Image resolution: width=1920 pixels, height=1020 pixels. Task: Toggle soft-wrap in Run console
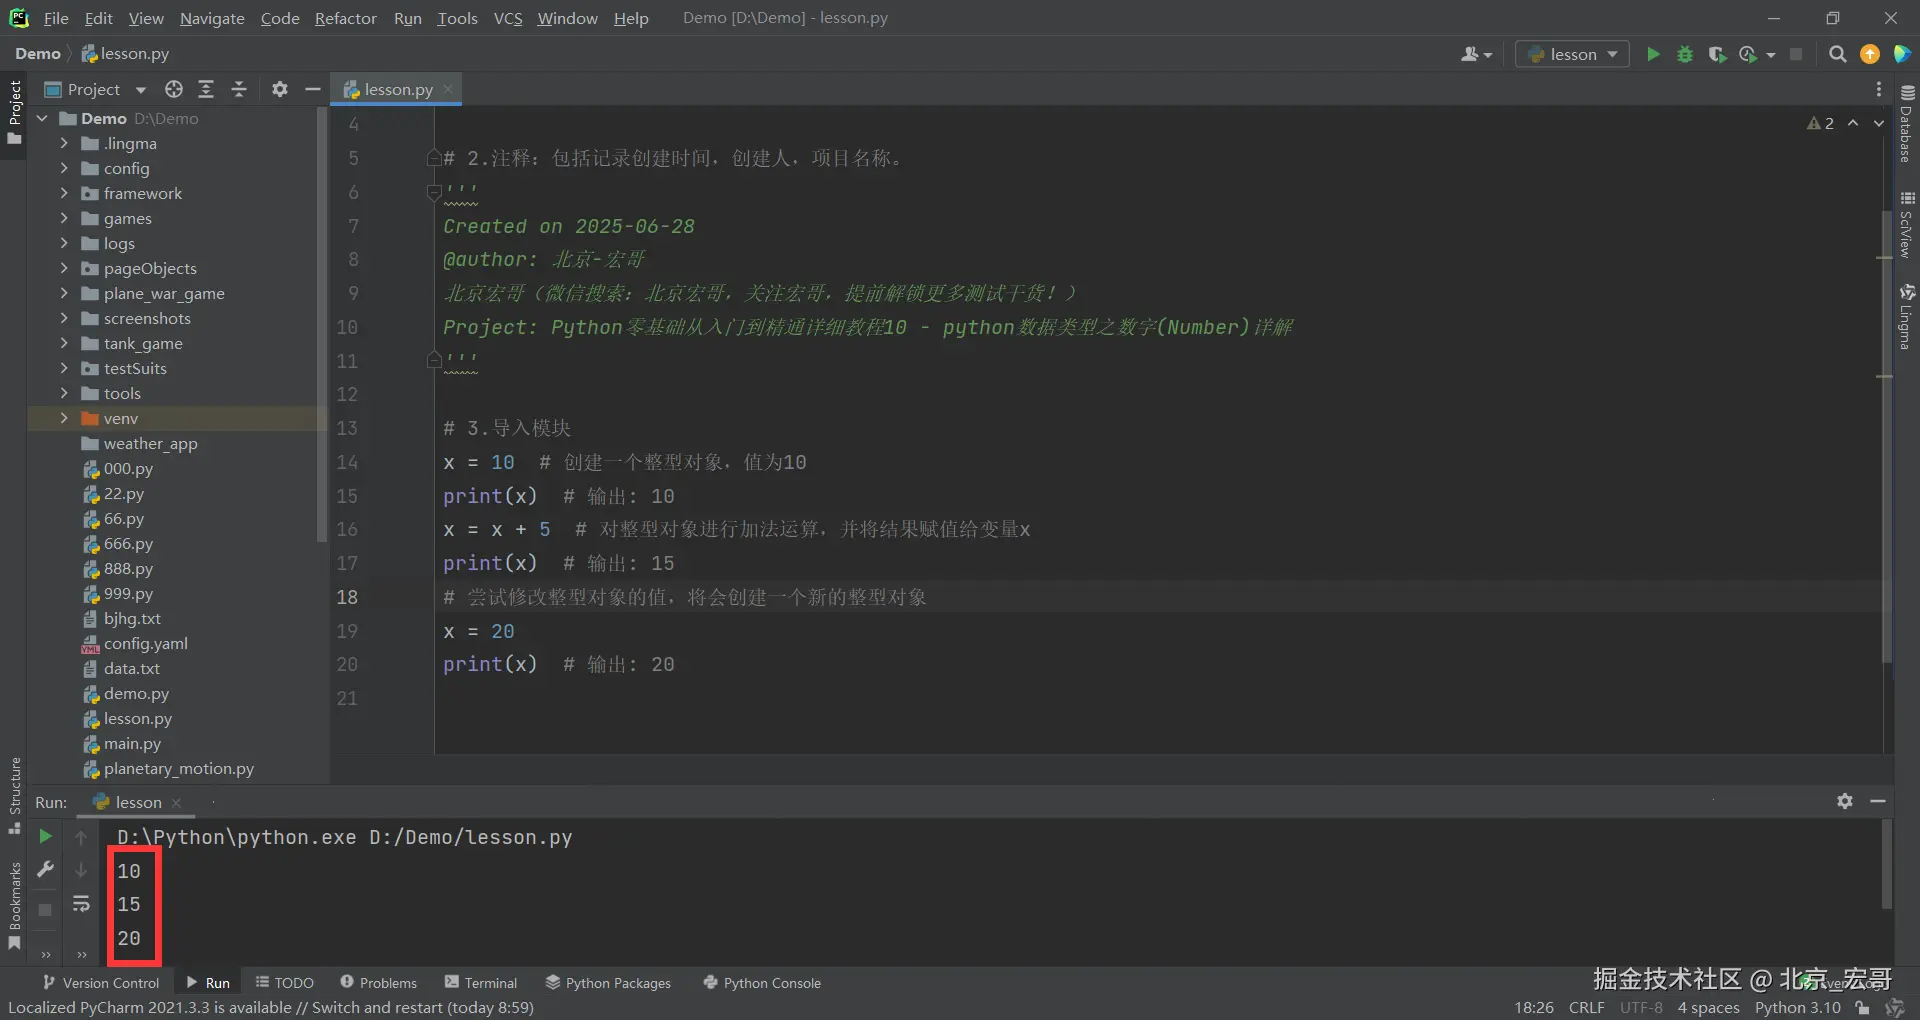[x=81, y=904]
